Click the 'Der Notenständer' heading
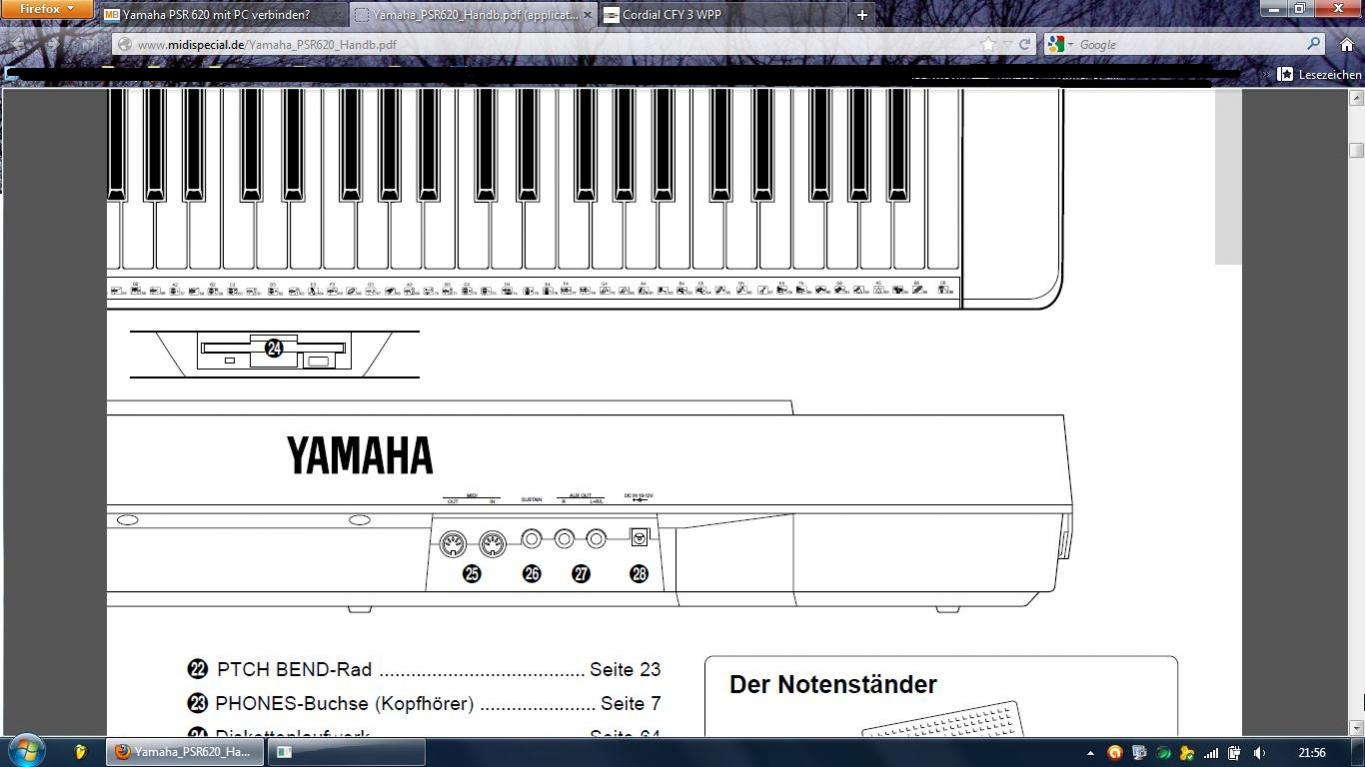 [833, 685]
